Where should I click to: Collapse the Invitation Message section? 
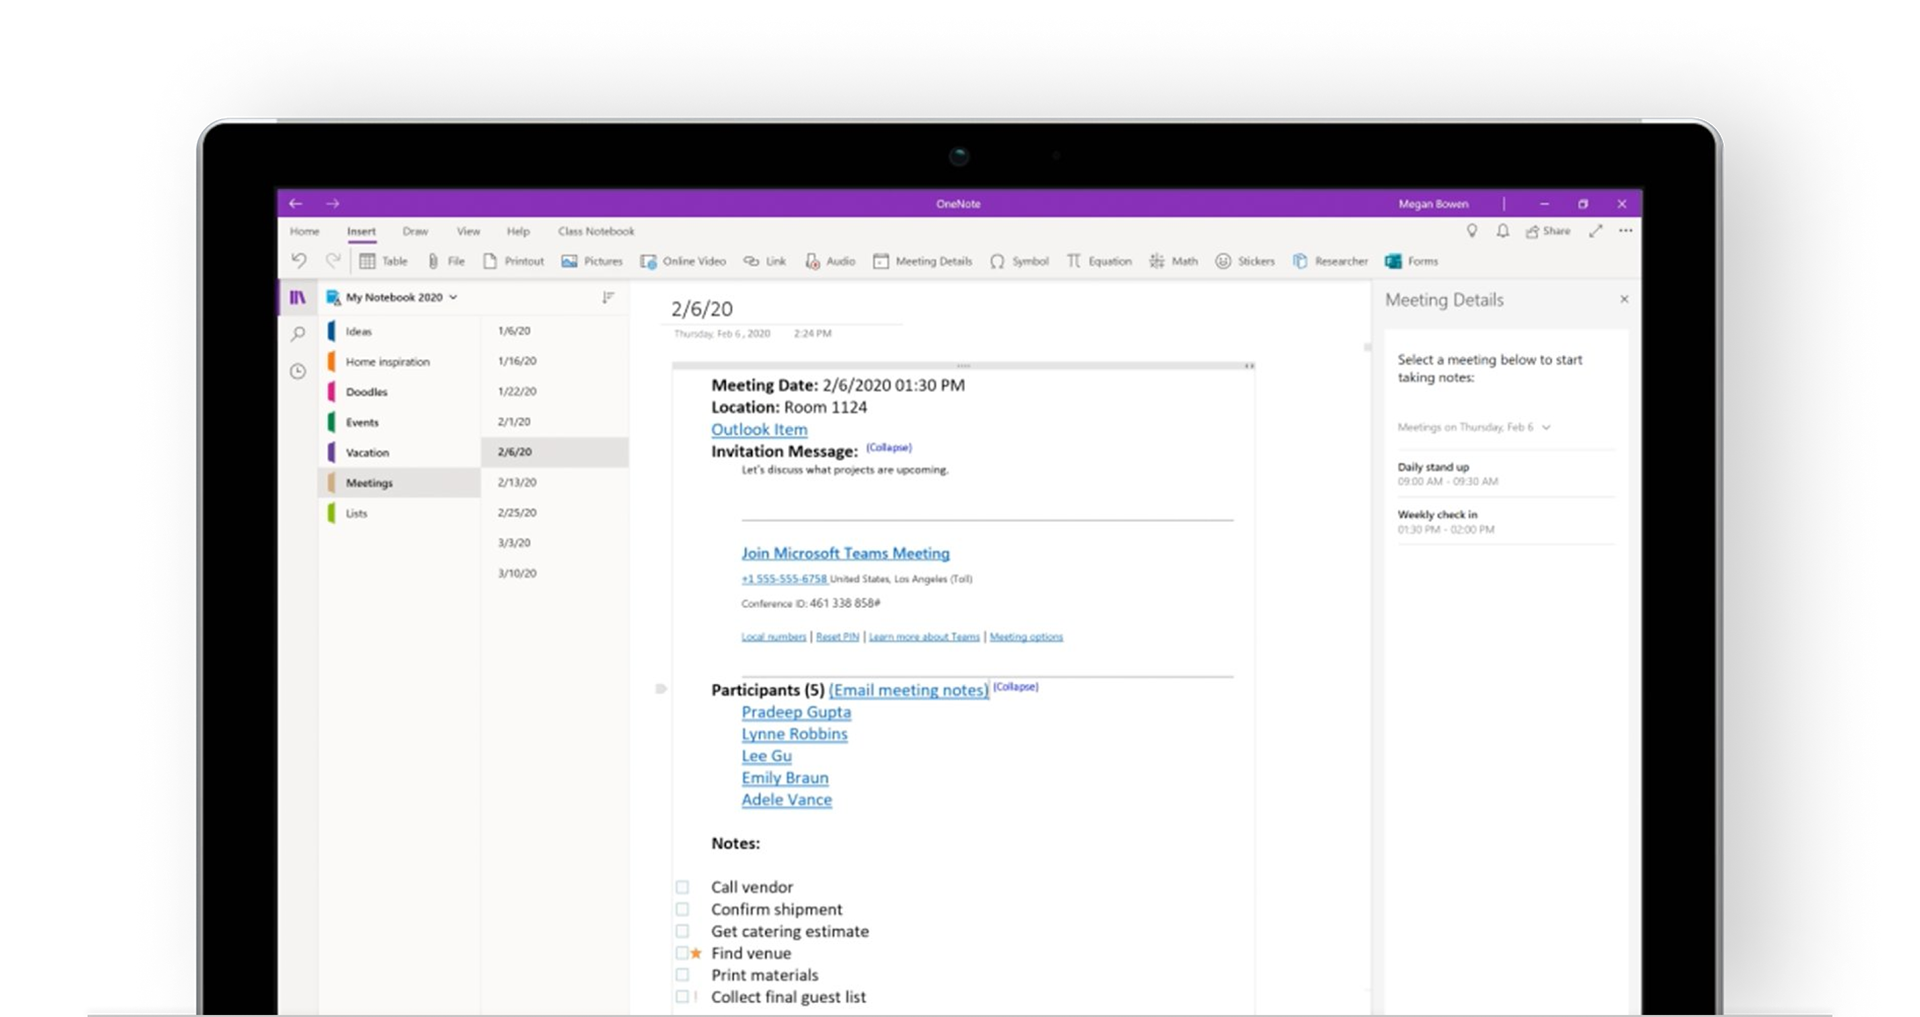point(889,447)
